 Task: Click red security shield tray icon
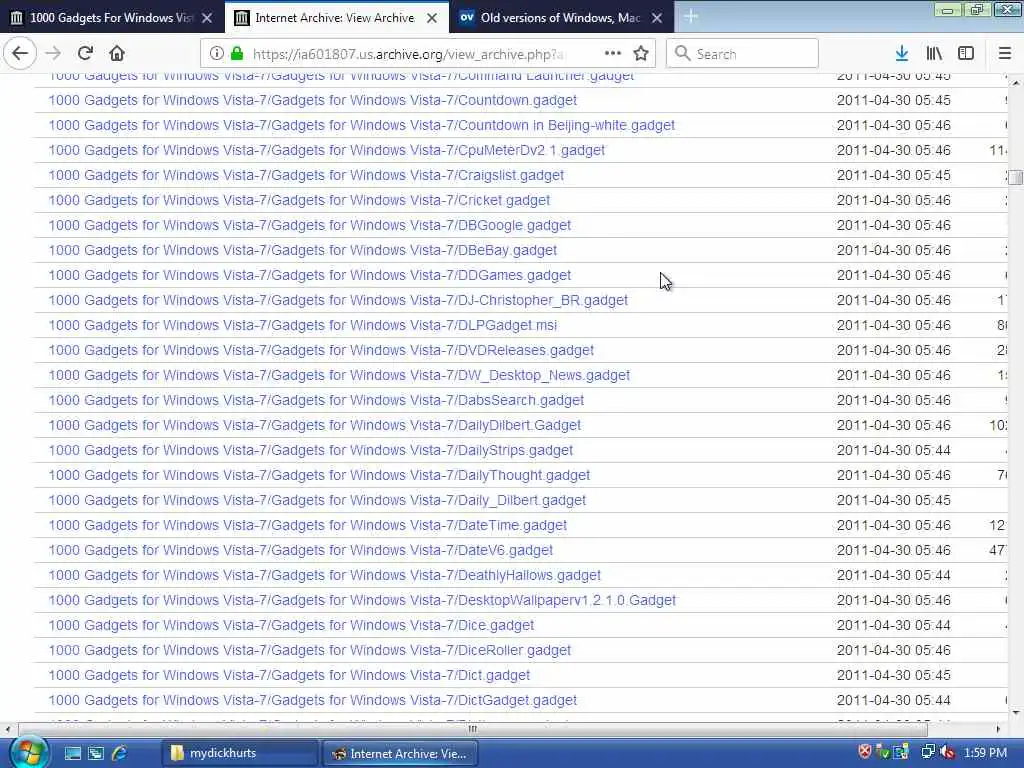click(x=865, y=752)
